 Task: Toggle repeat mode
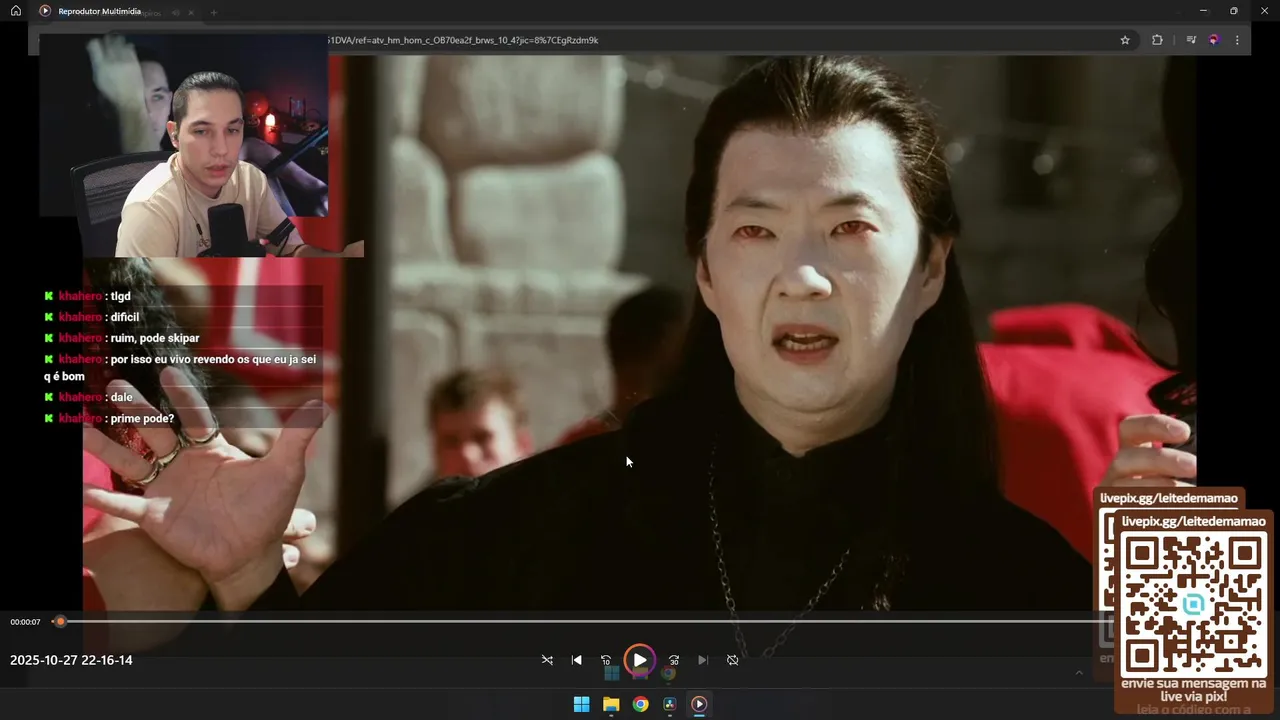[732, 660]
